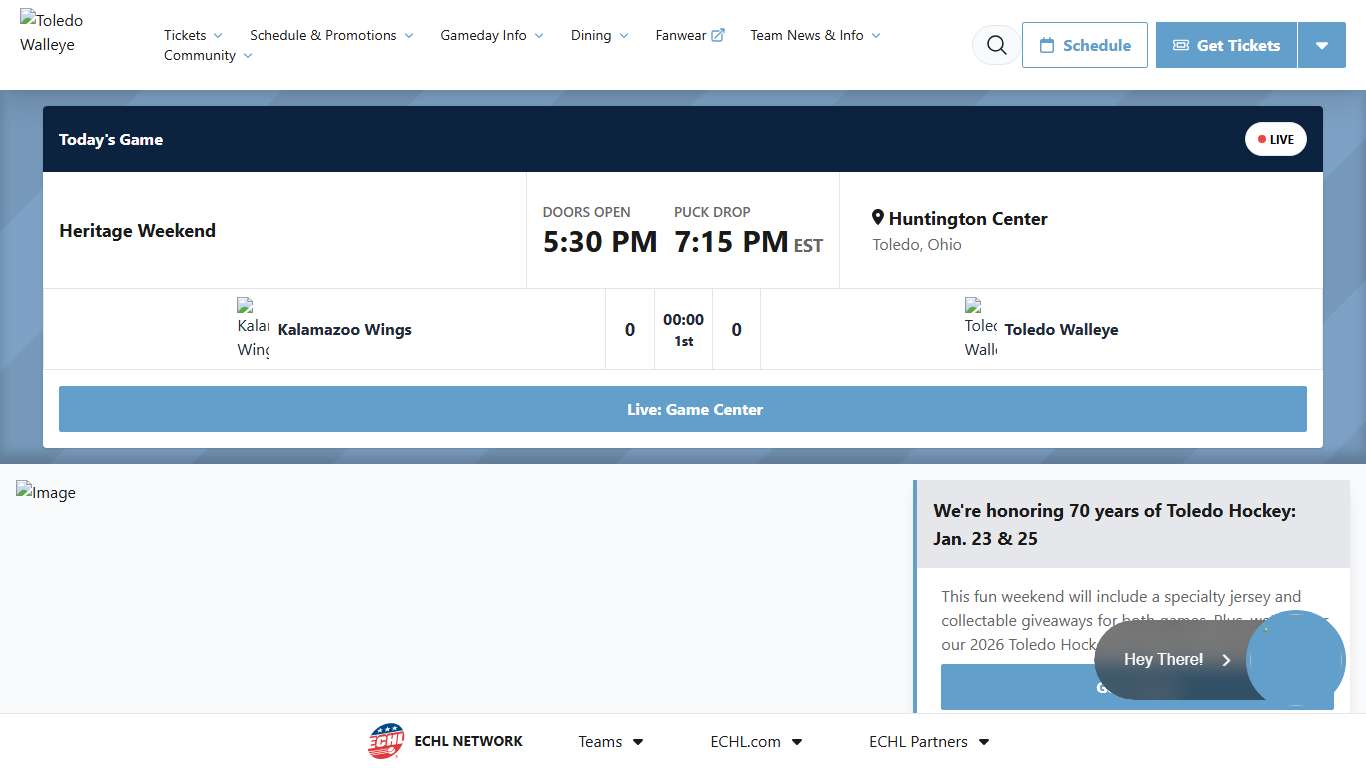Open the Schedule & Promotions menu
The height and width of the screenshot is (768, 1366).
click(x=331, y=35)
